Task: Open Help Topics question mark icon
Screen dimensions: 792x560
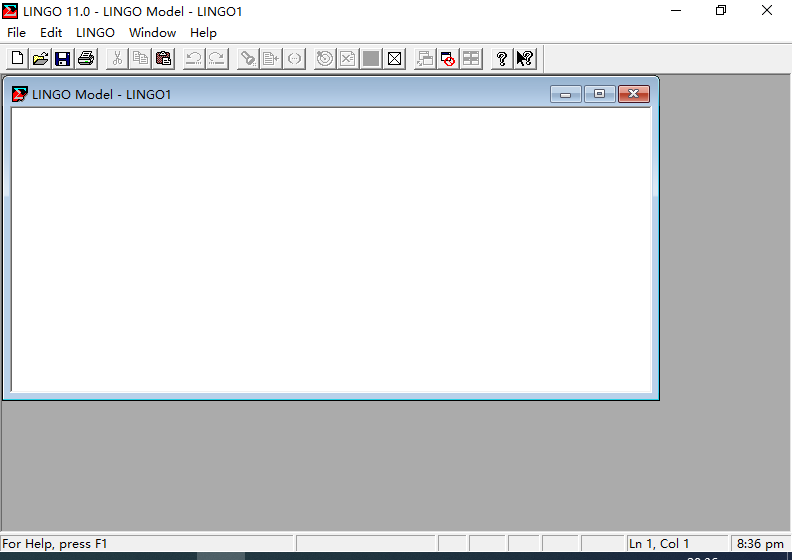Action: click(x=502, y=59)
